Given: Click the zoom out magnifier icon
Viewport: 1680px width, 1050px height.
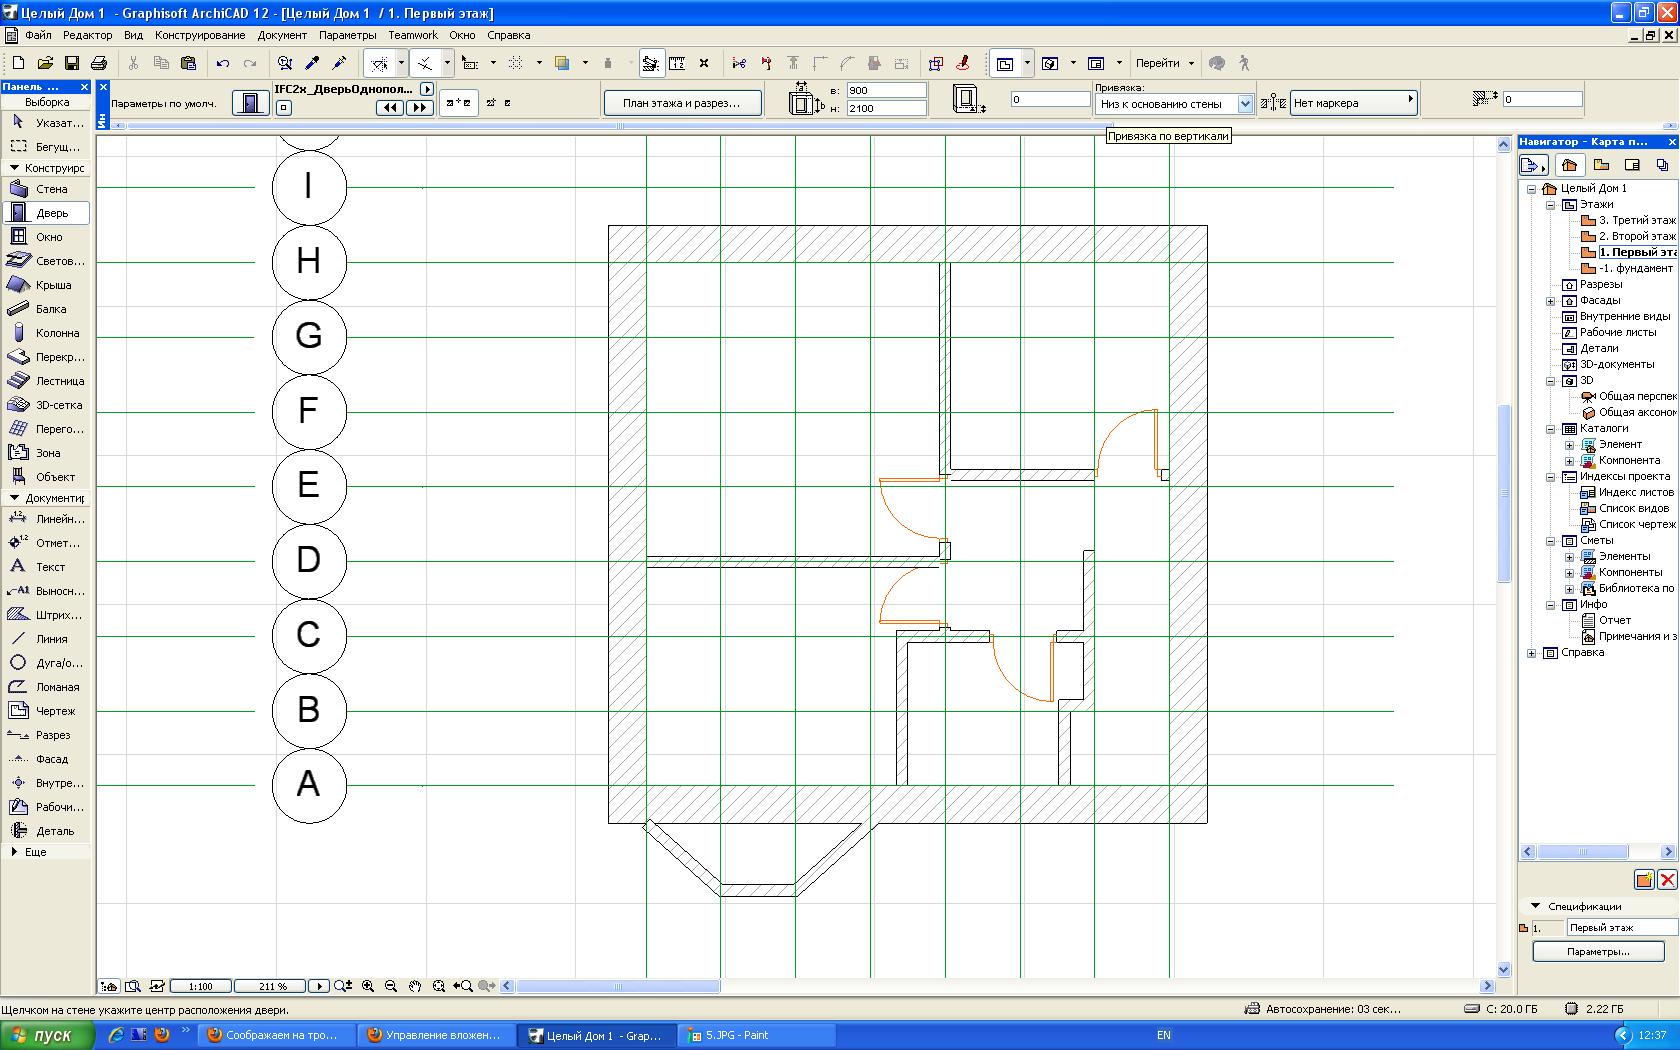Looking at the screenshot, I should click(x=391, y=986).
